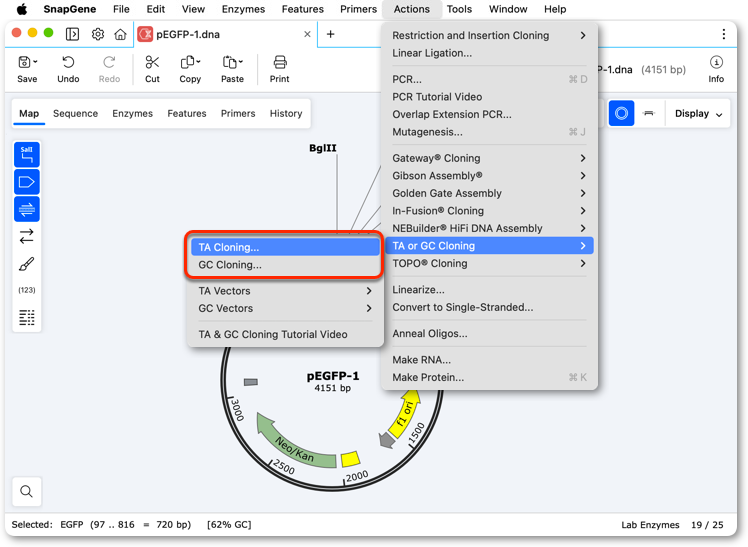Viewport: 748px width, 547px height.
Task: Open TA & GC Cloning Tutorial Video
Action: pos(285,334)
